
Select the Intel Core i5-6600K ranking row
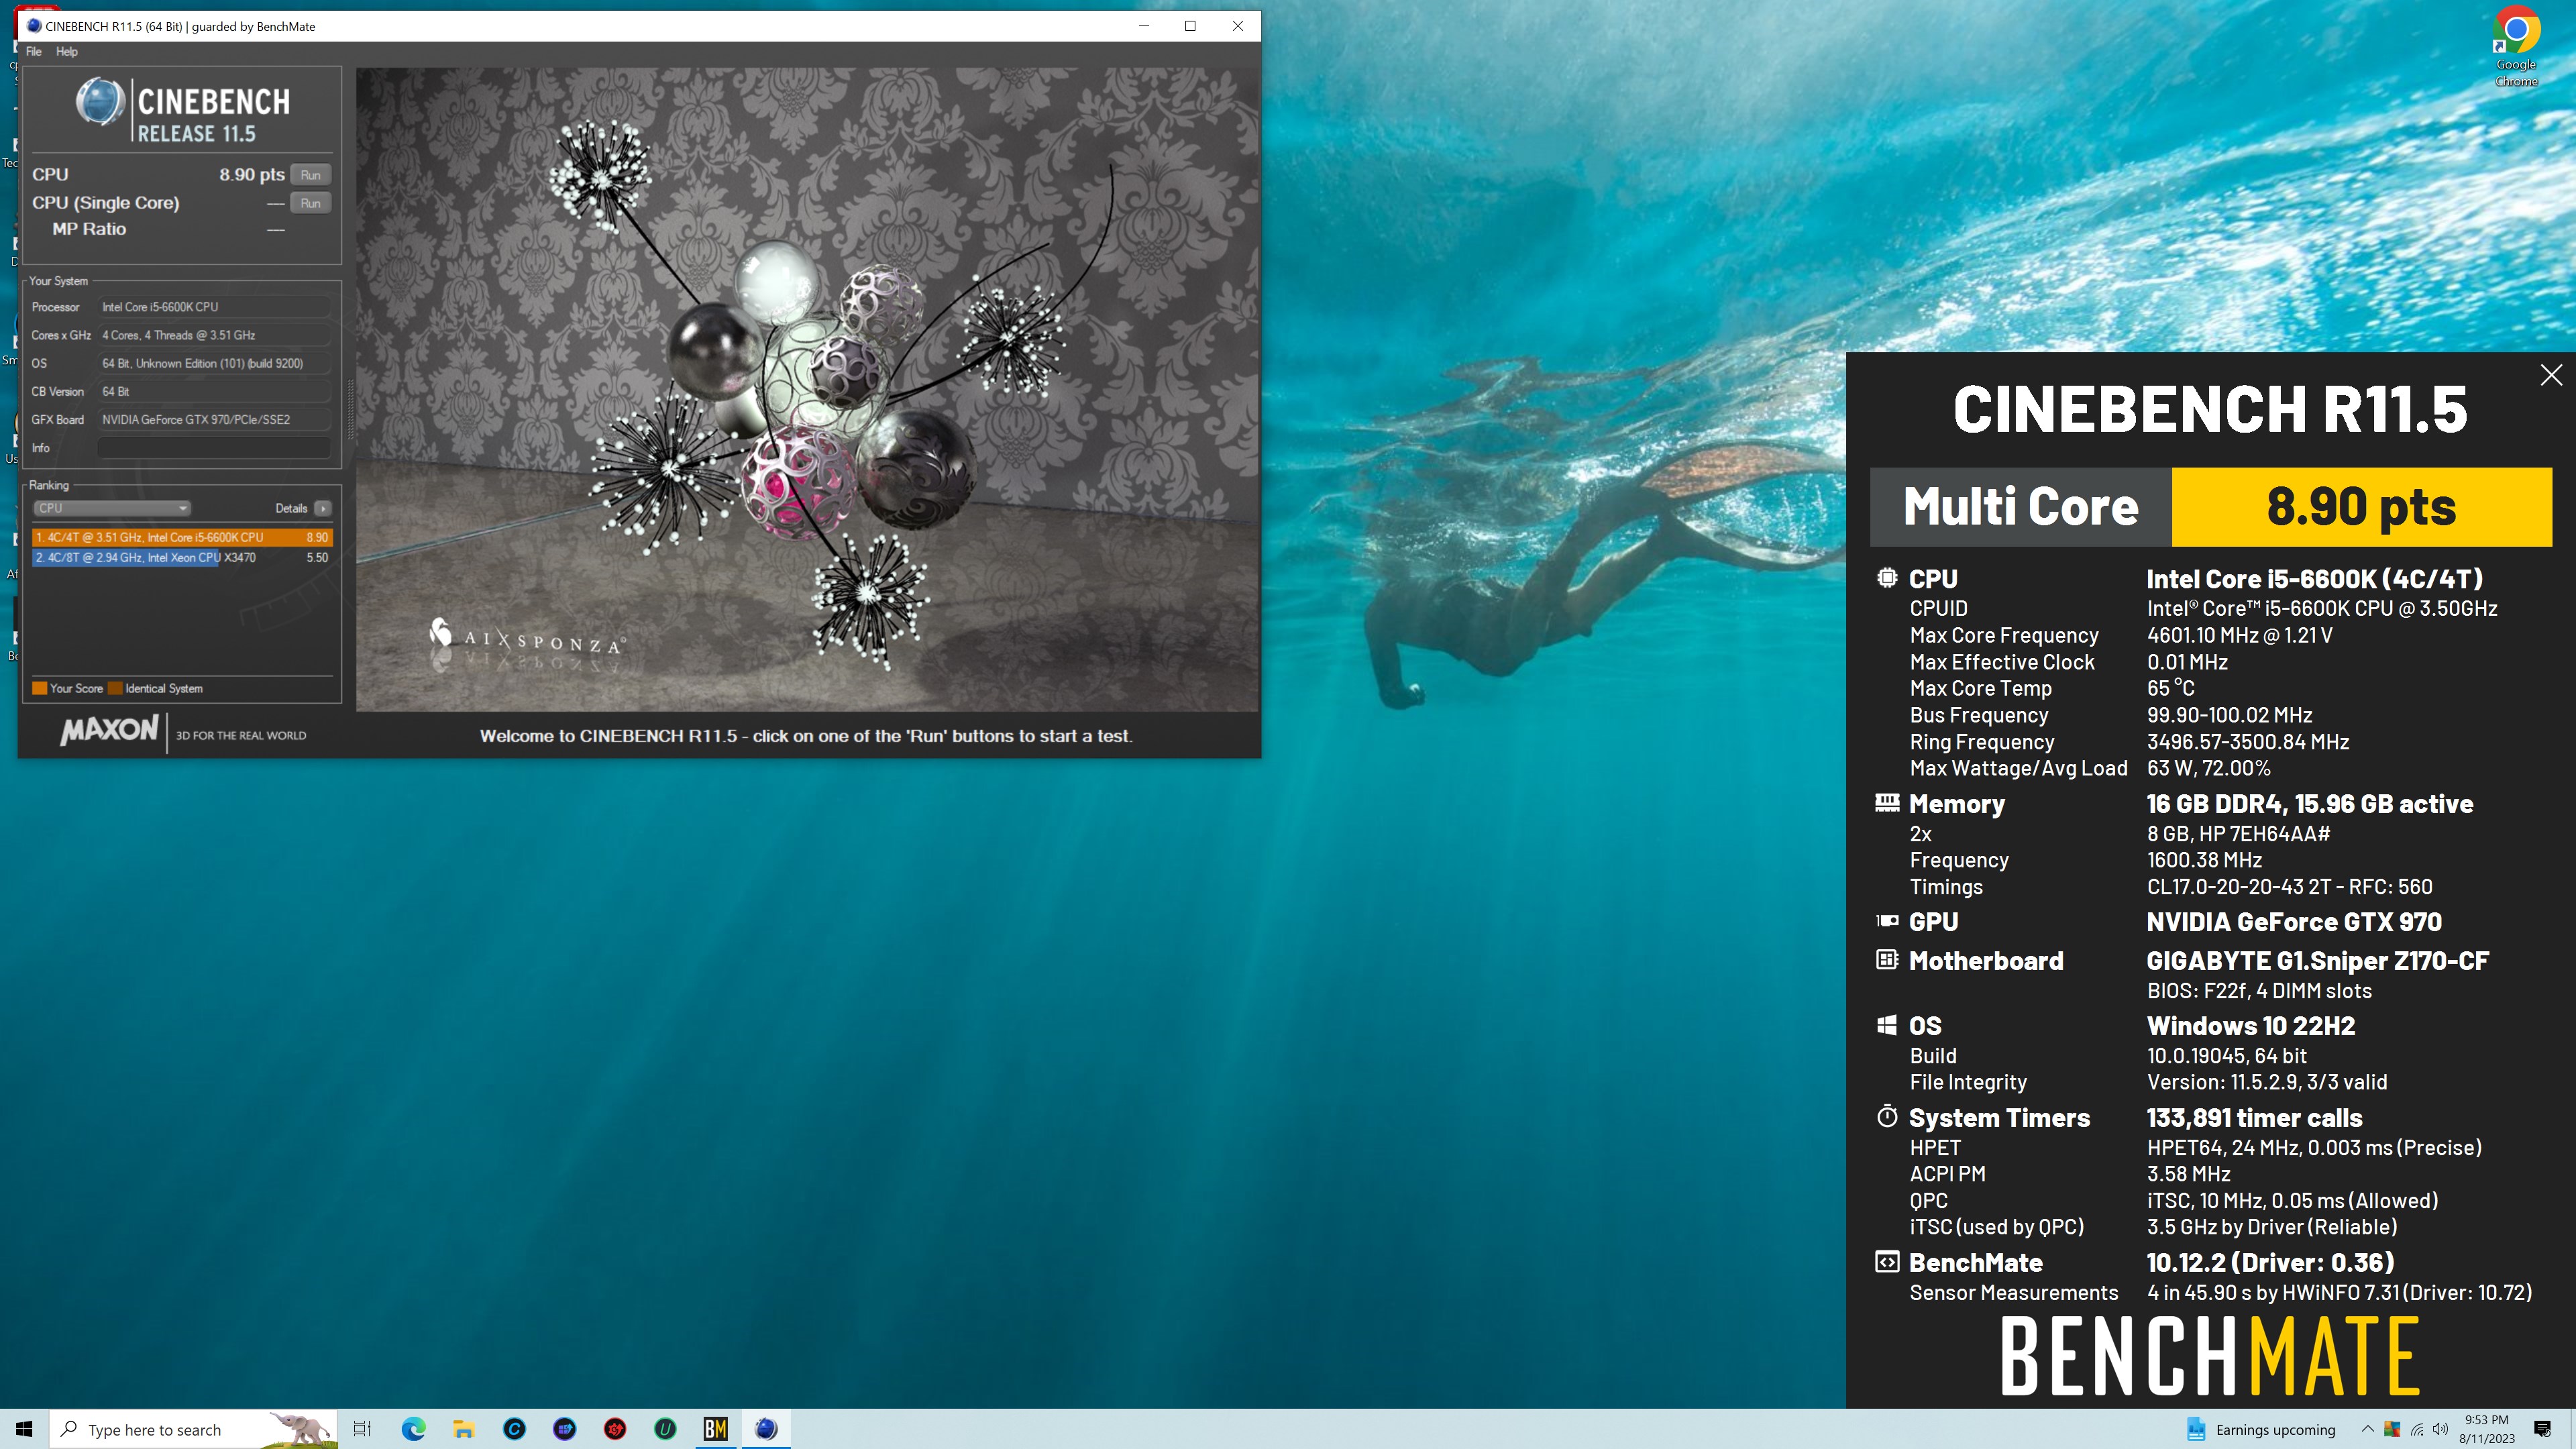tap(181, 537)
